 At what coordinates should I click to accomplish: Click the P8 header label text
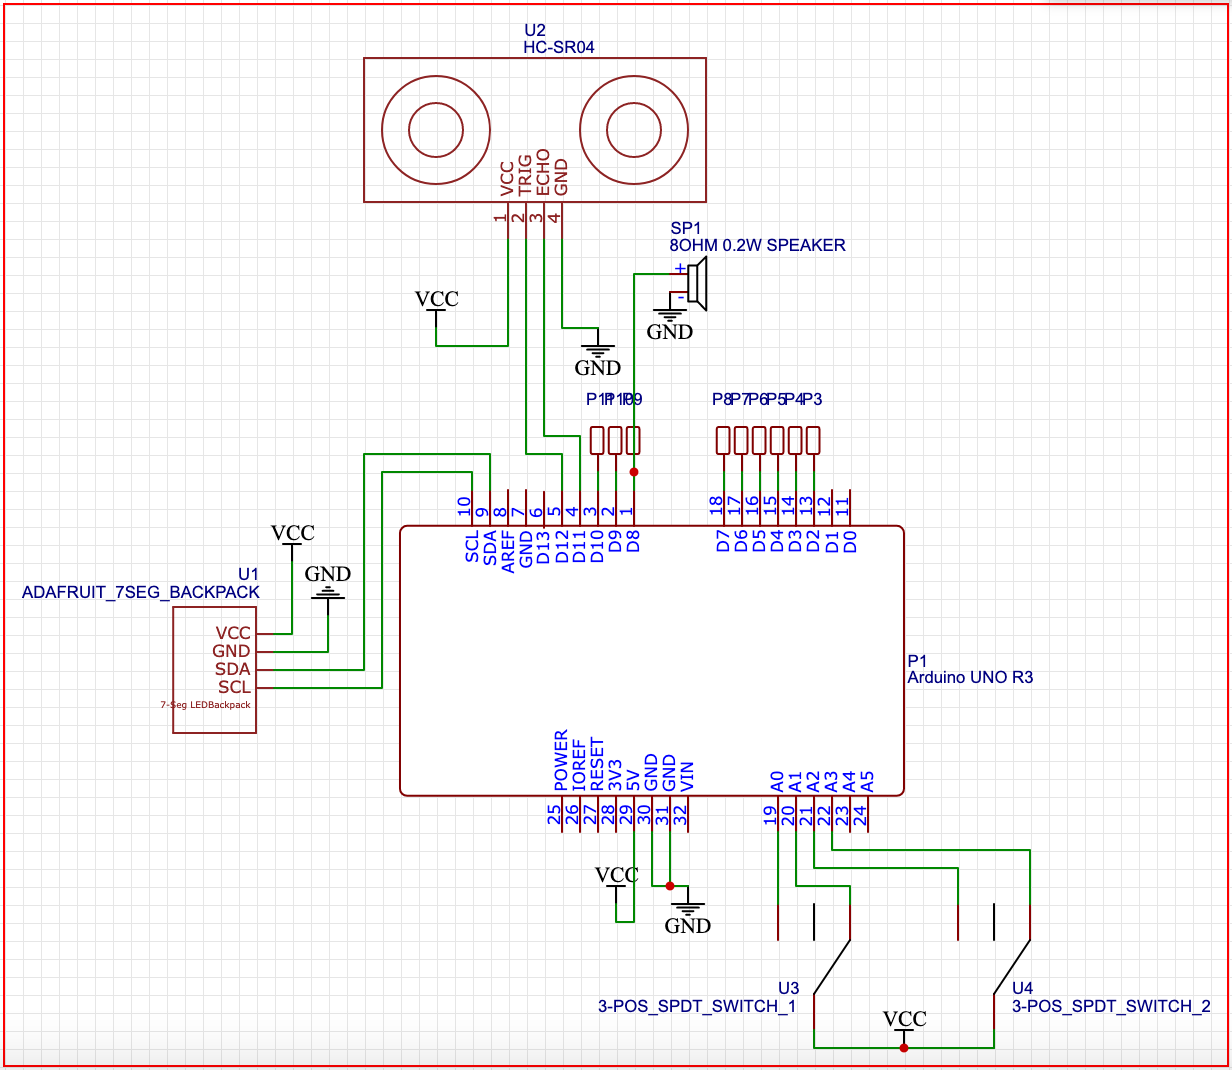pos(722,399)
